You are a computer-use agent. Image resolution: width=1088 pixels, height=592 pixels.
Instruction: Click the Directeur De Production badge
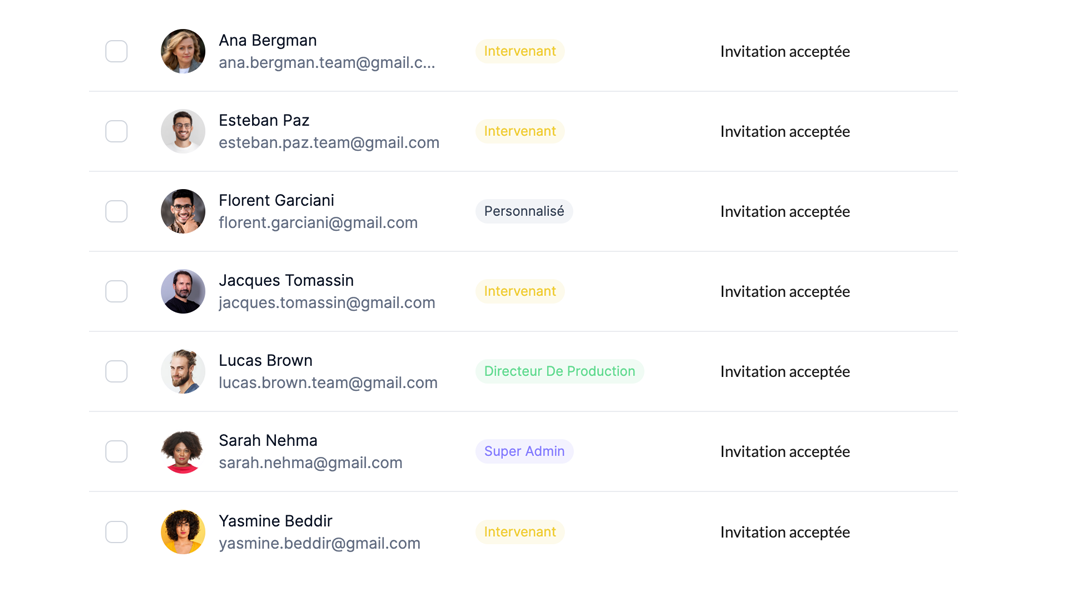point(559,371)
